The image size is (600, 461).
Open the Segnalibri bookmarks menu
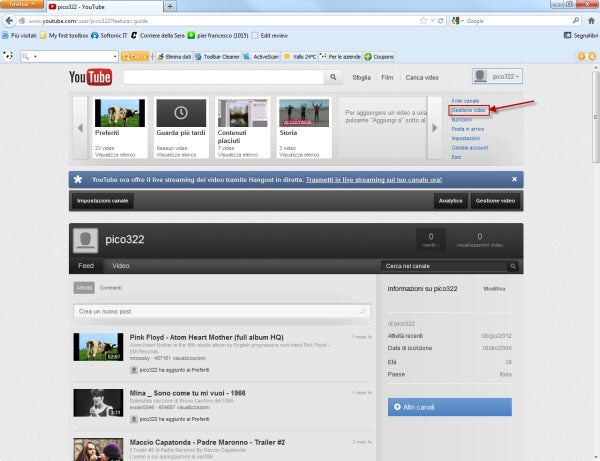point(581,36)
